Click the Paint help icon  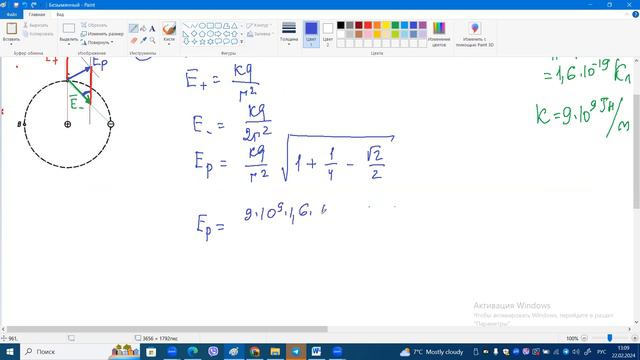[636, 14]
